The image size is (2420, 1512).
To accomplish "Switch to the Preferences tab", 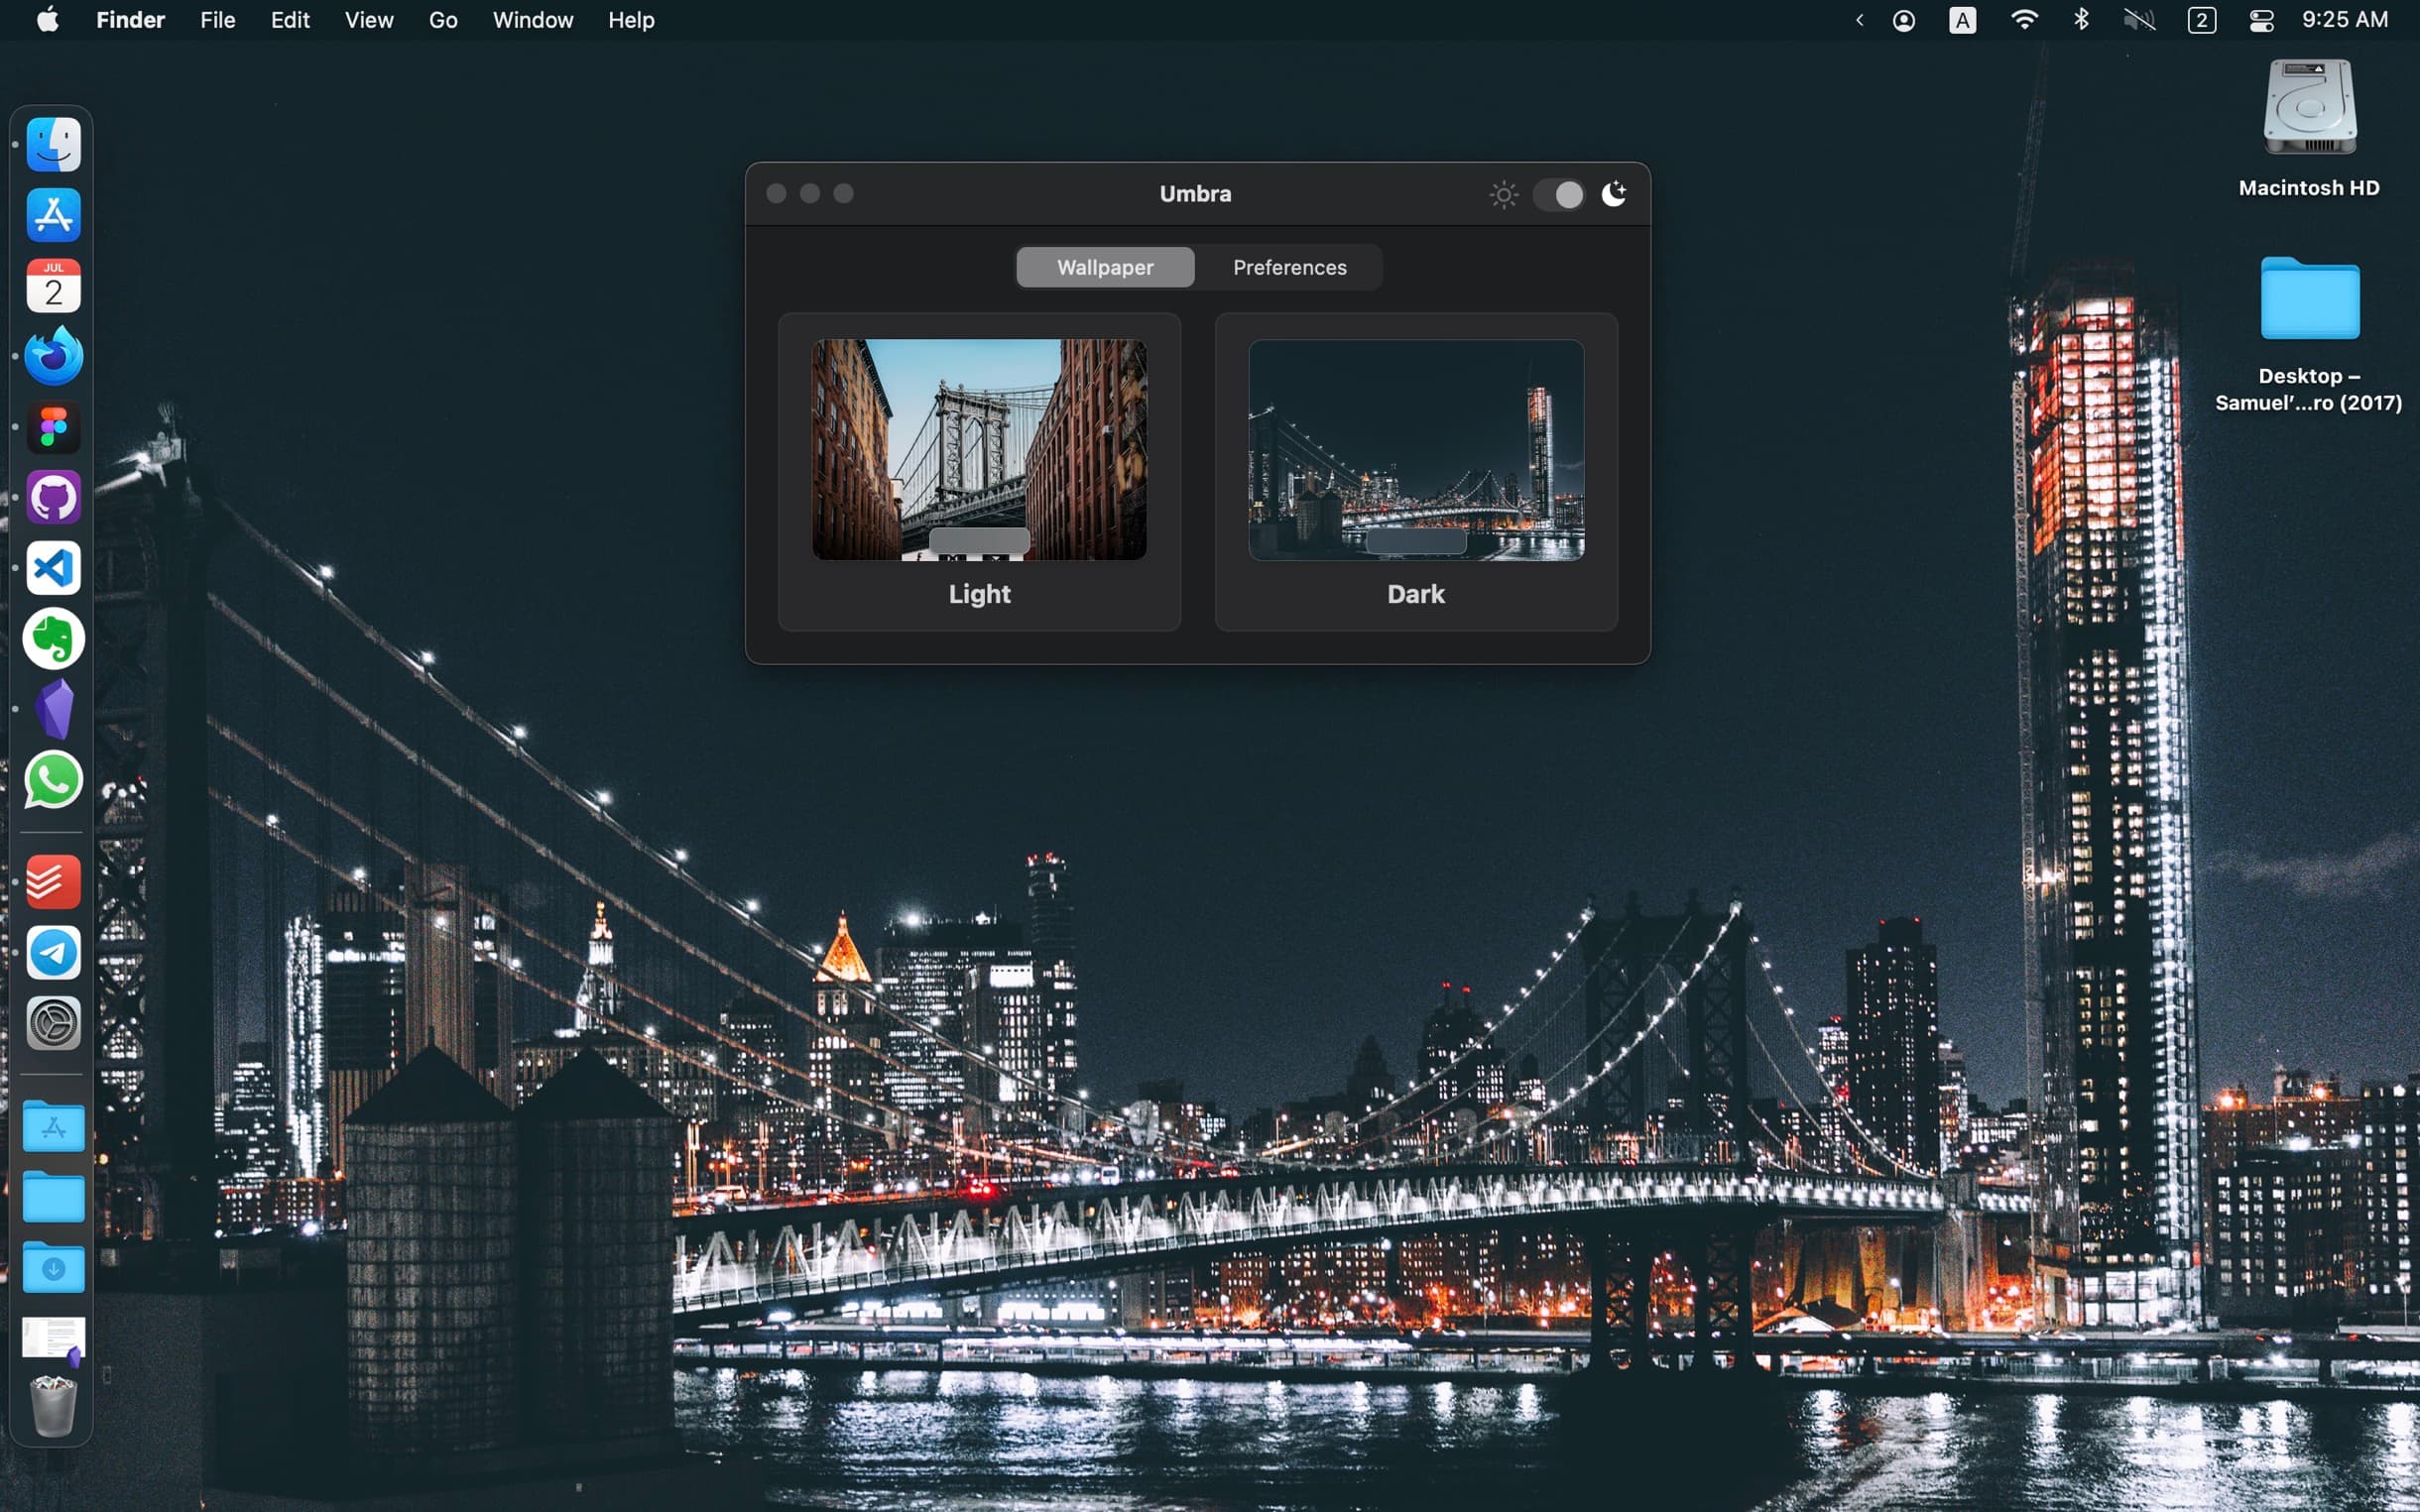I will (x=1289, y=267).
